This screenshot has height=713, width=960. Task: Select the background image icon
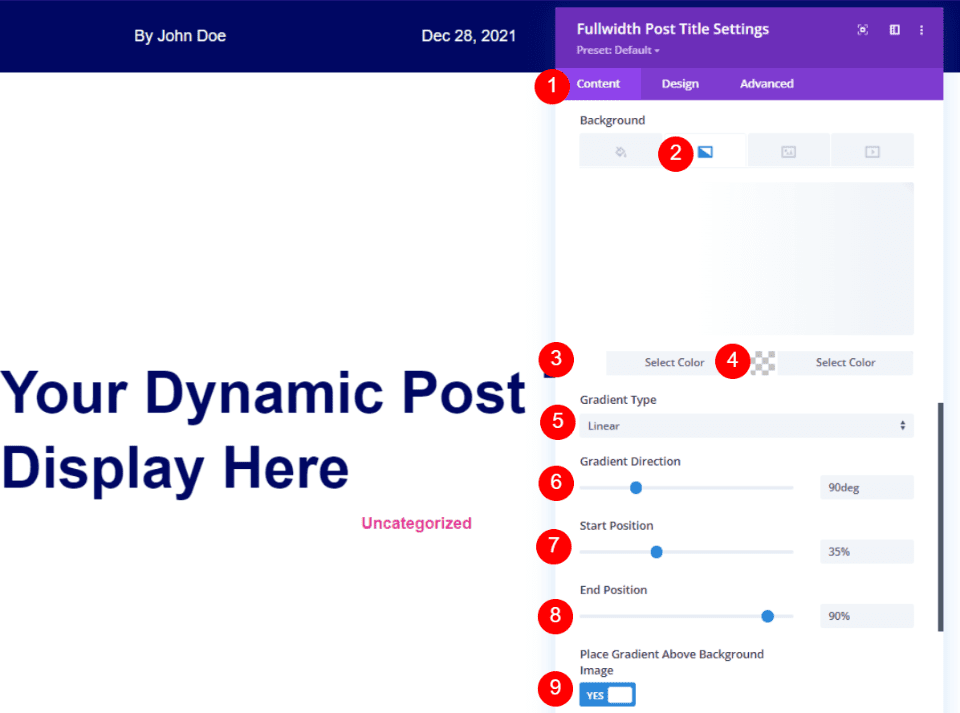(788, 150)
